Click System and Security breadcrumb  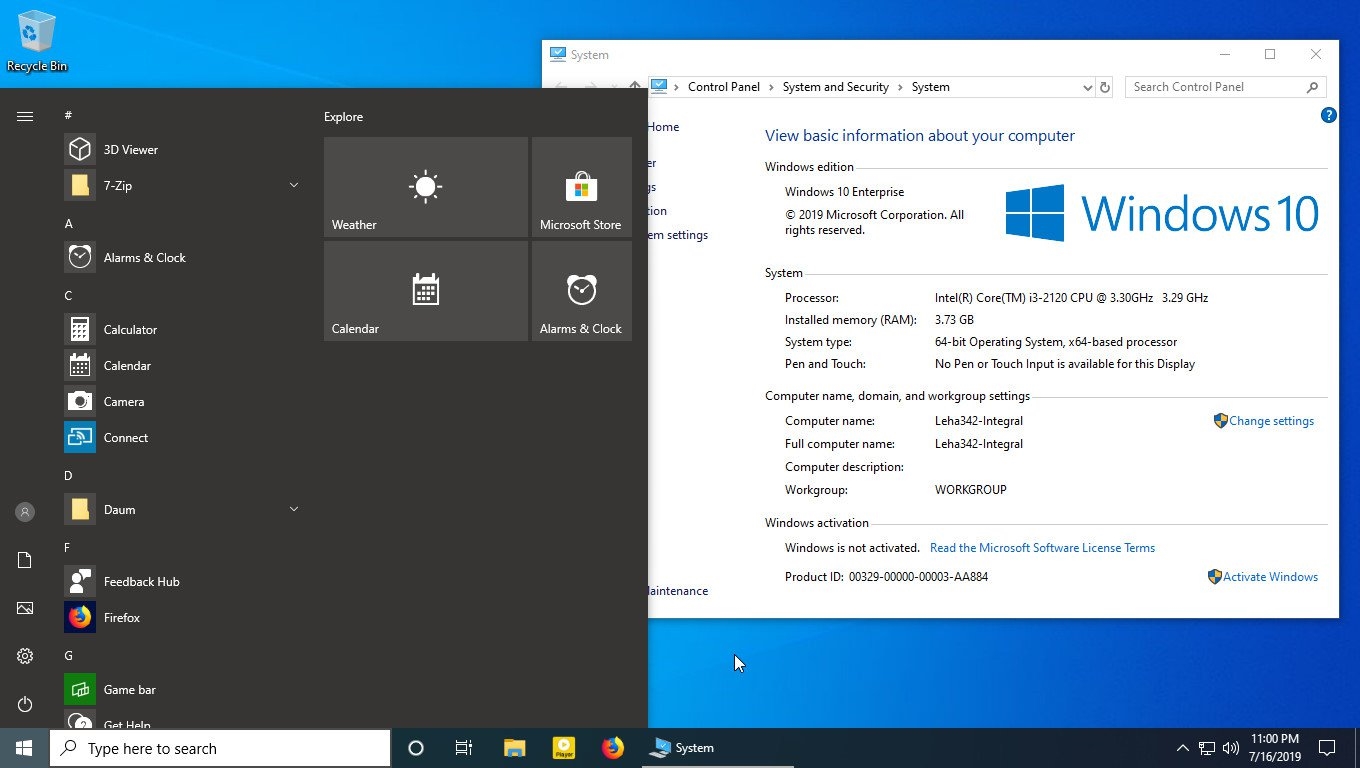(x=836, y=87)
